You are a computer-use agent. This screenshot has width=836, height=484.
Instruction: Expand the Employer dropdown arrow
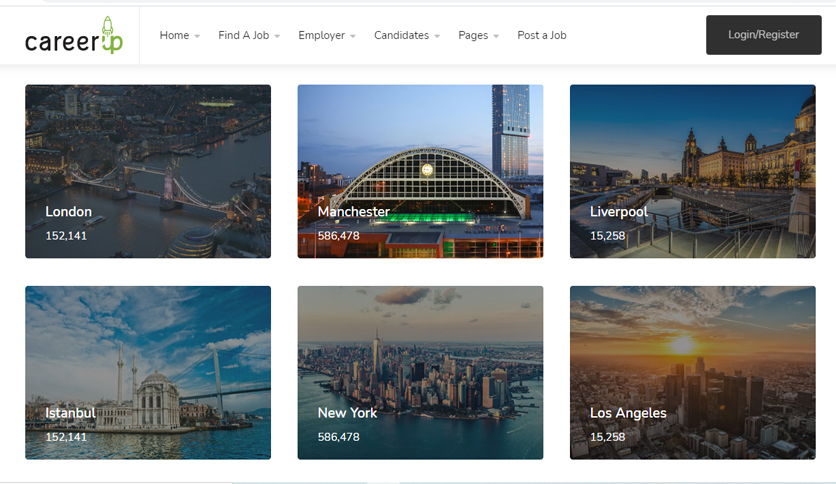coord(353,36)
